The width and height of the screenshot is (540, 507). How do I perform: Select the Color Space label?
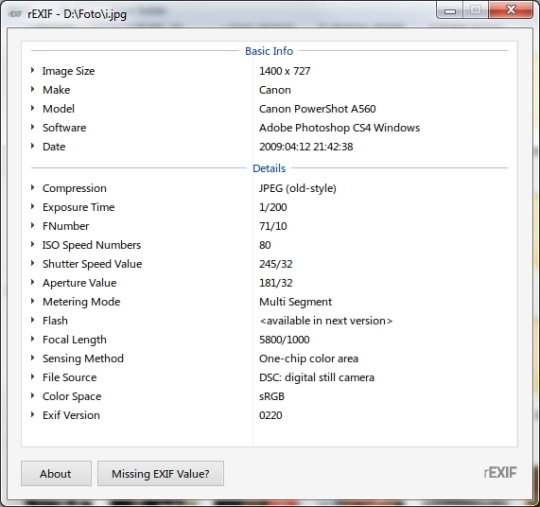point(72,397)
